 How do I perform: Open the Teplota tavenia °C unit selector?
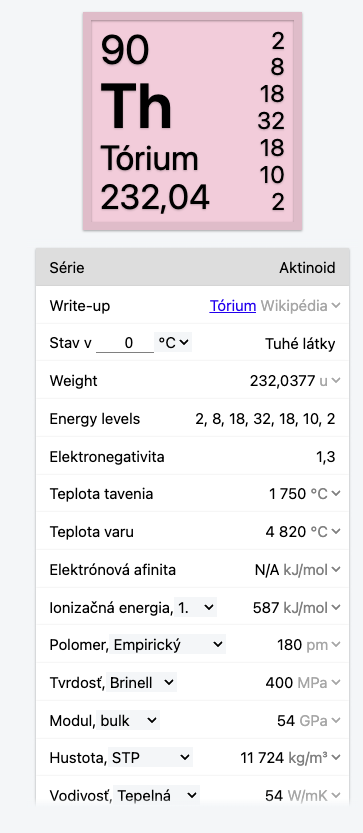pos(325,494)
